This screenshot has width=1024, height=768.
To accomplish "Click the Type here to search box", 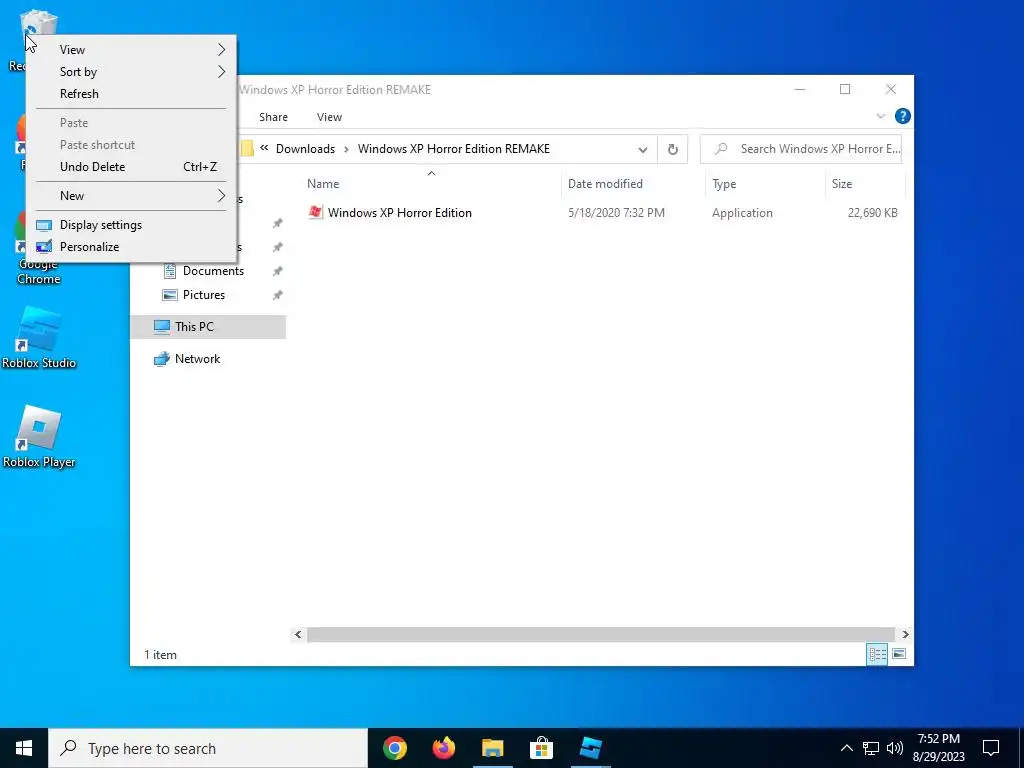I will (x=208, y=748).
